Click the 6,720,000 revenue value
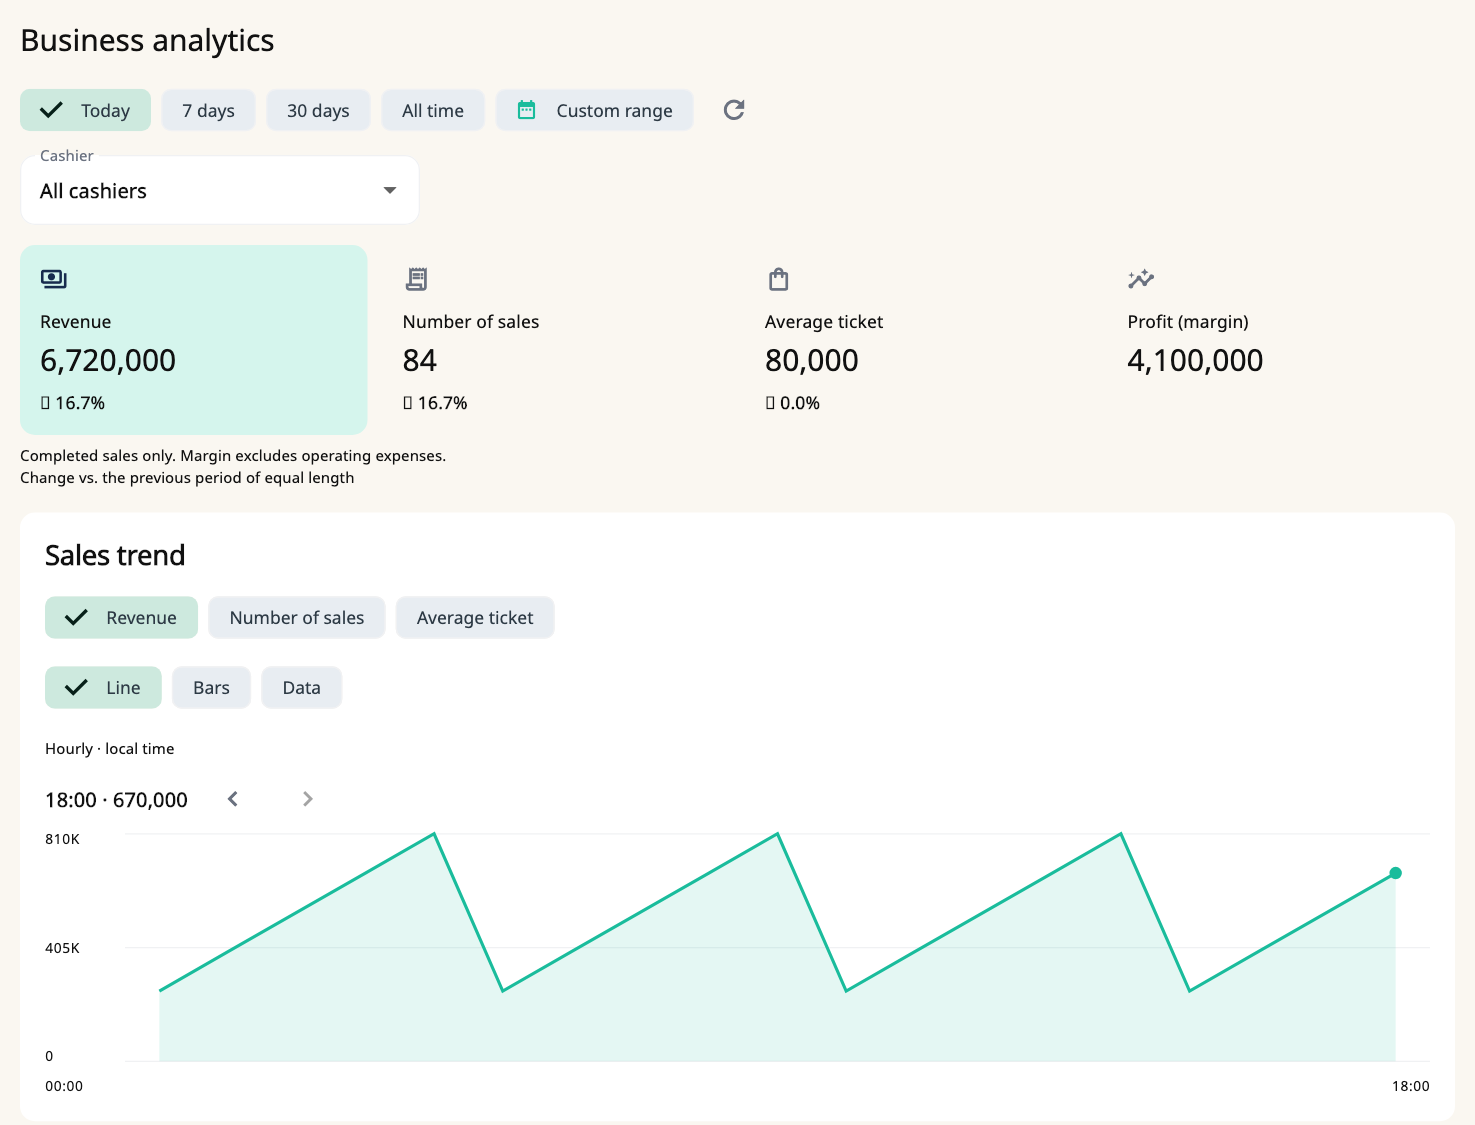1475x1125 pixels. coord(108,360)
